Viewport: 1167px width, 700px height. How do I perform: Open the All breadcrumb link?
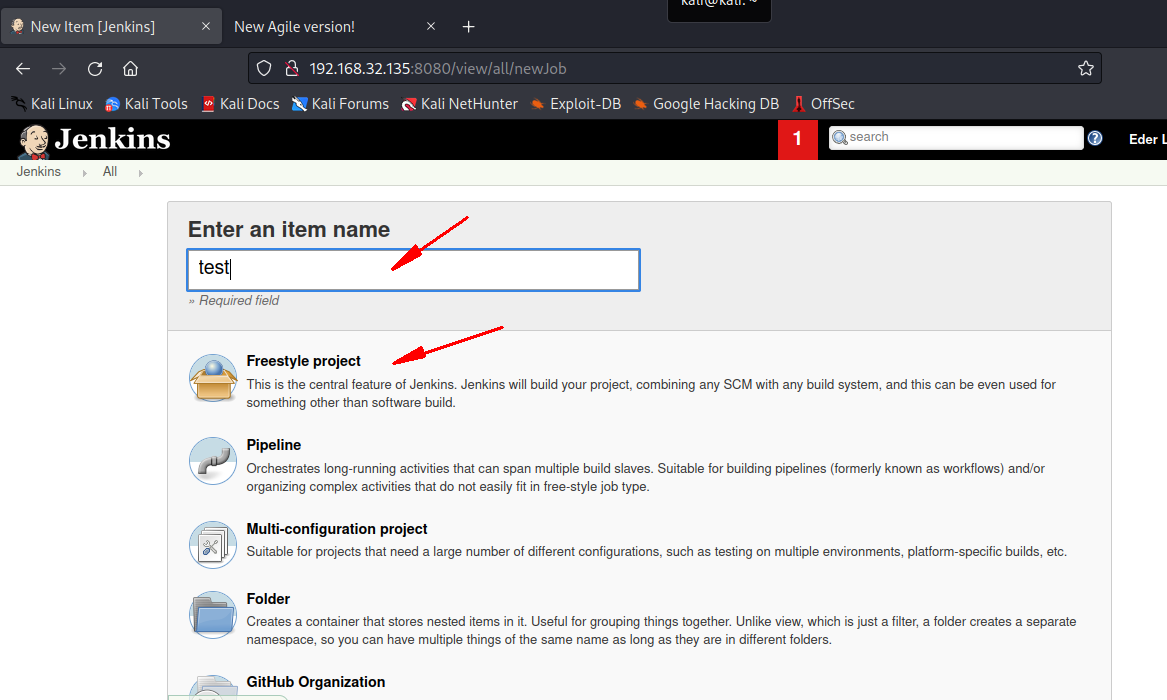point(110,172)
